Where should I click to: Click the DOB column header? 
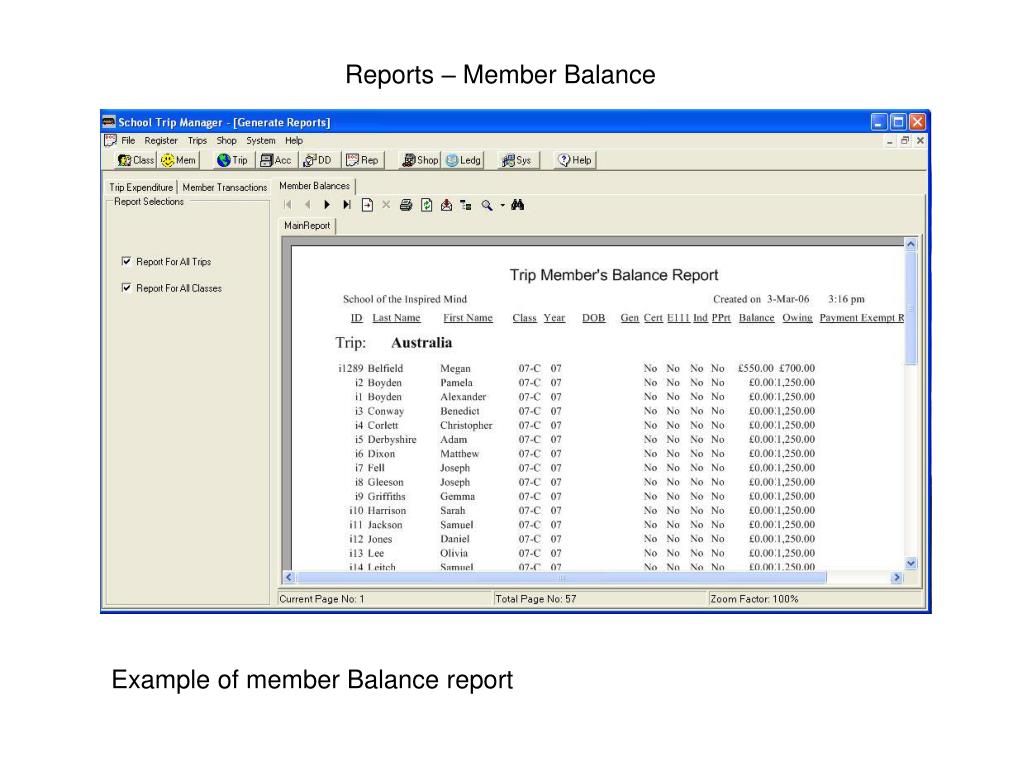[594, 318]
